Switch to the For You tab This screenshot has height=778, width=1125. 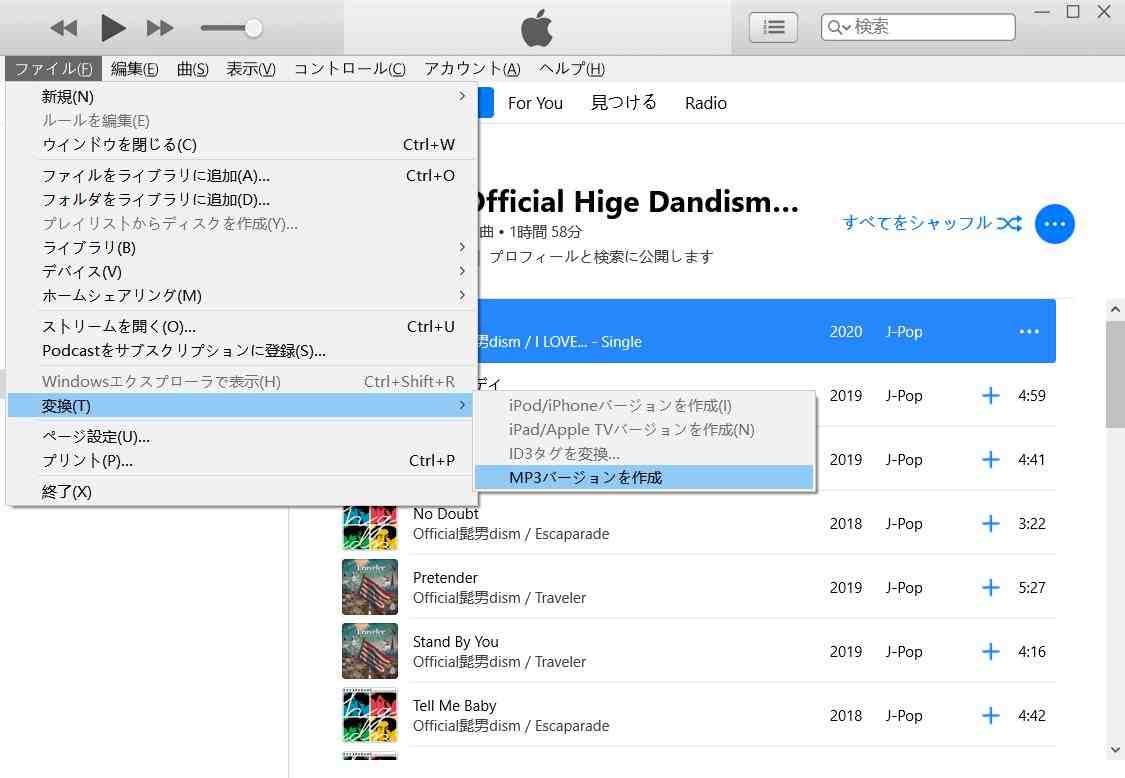535,103
